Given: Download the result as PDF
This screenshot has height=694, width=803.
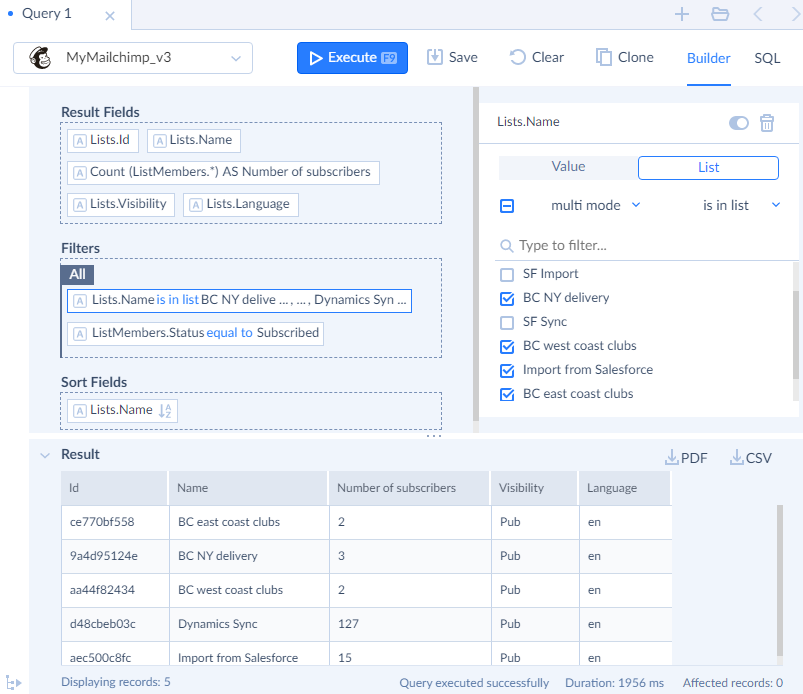Looking at the screenshot, I should 686,457.
